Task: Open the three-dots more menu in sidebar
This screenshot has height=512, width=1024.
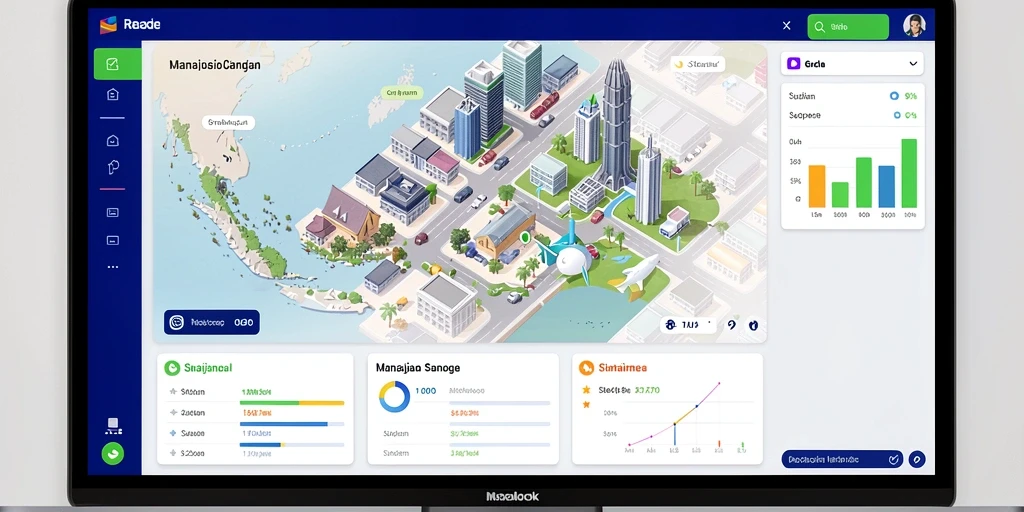Action: tap(112, 266)
